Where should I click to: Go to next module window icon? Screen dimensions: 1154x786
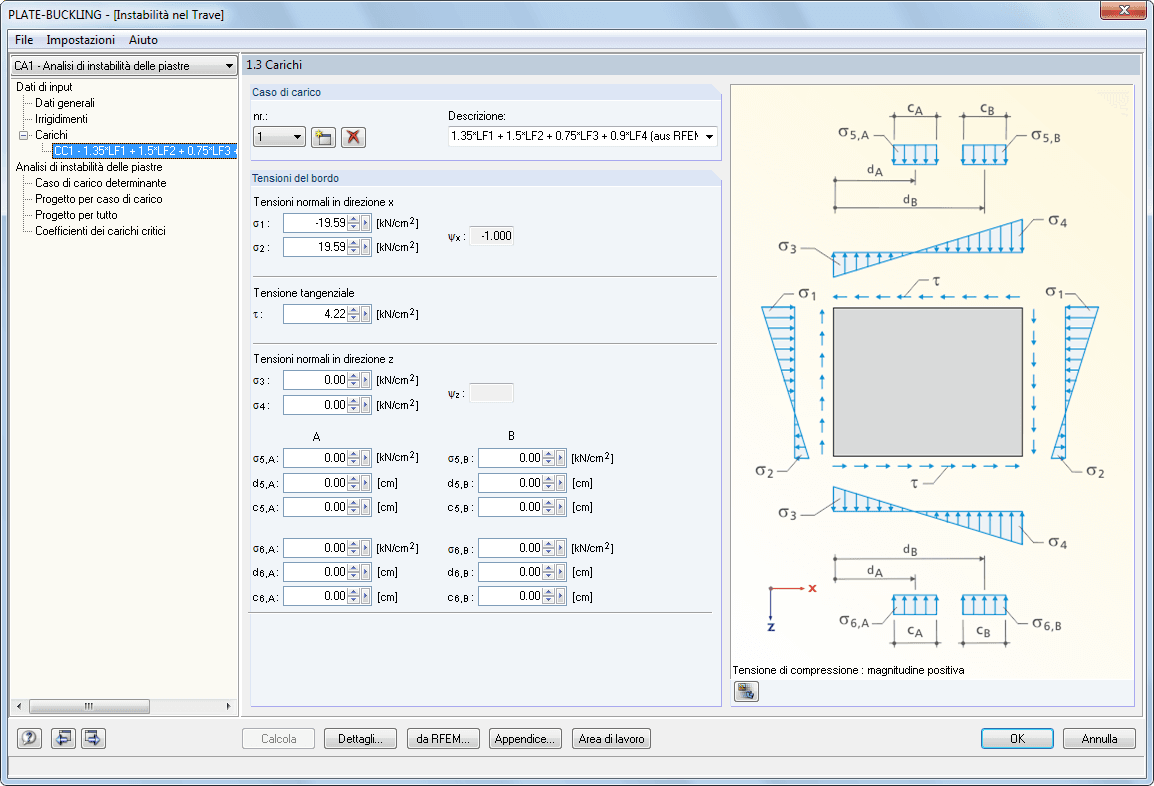pyautogui.click(x=93, y=739)
